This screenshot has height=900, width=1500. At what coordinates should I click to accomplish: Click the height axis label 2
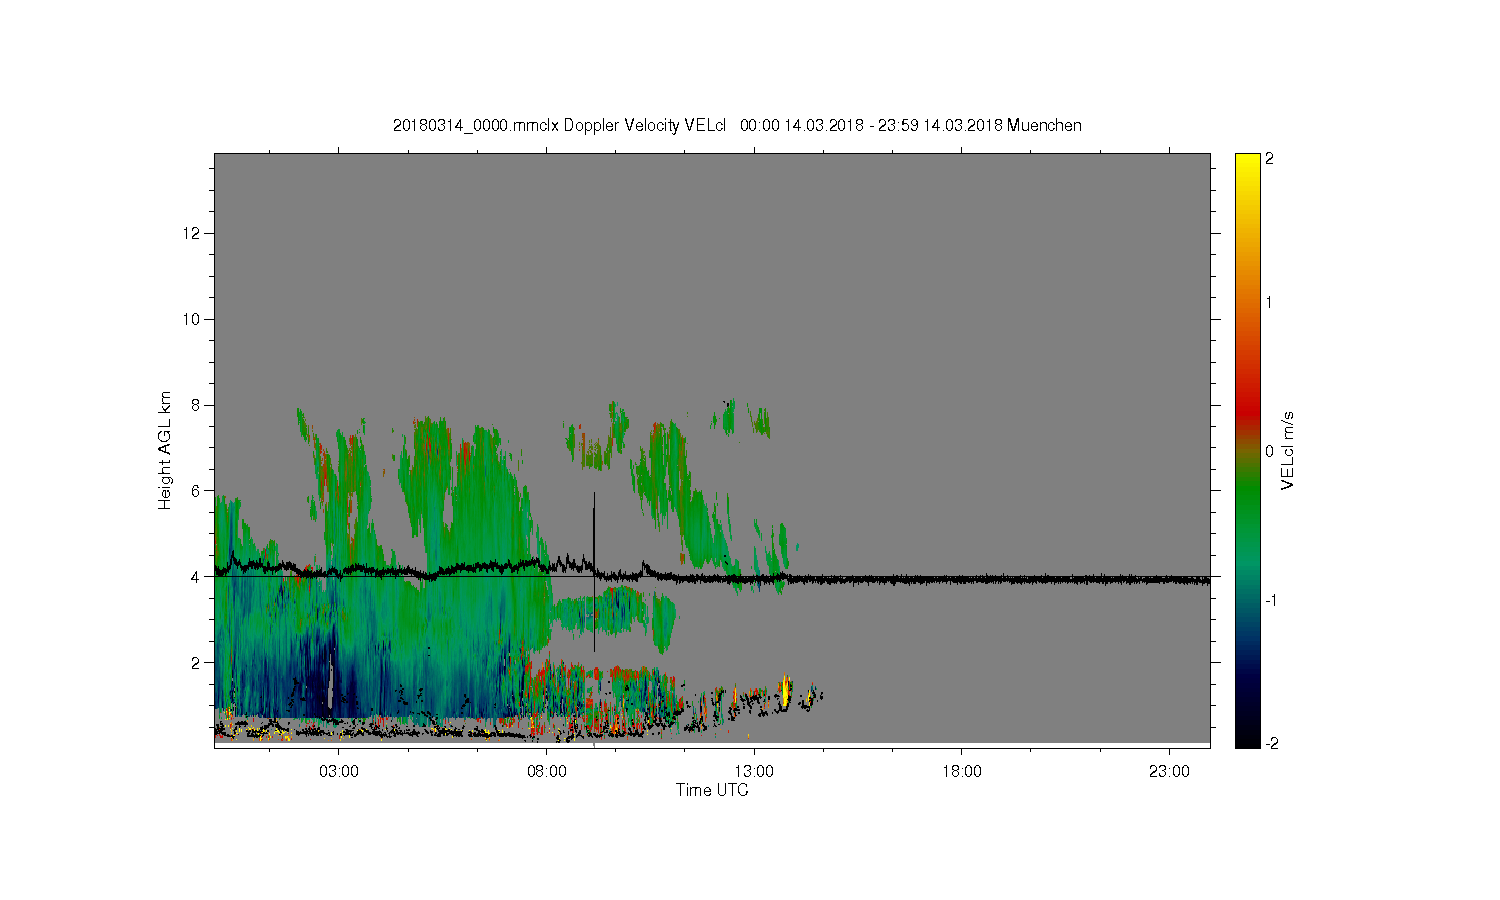click(197, 662)
